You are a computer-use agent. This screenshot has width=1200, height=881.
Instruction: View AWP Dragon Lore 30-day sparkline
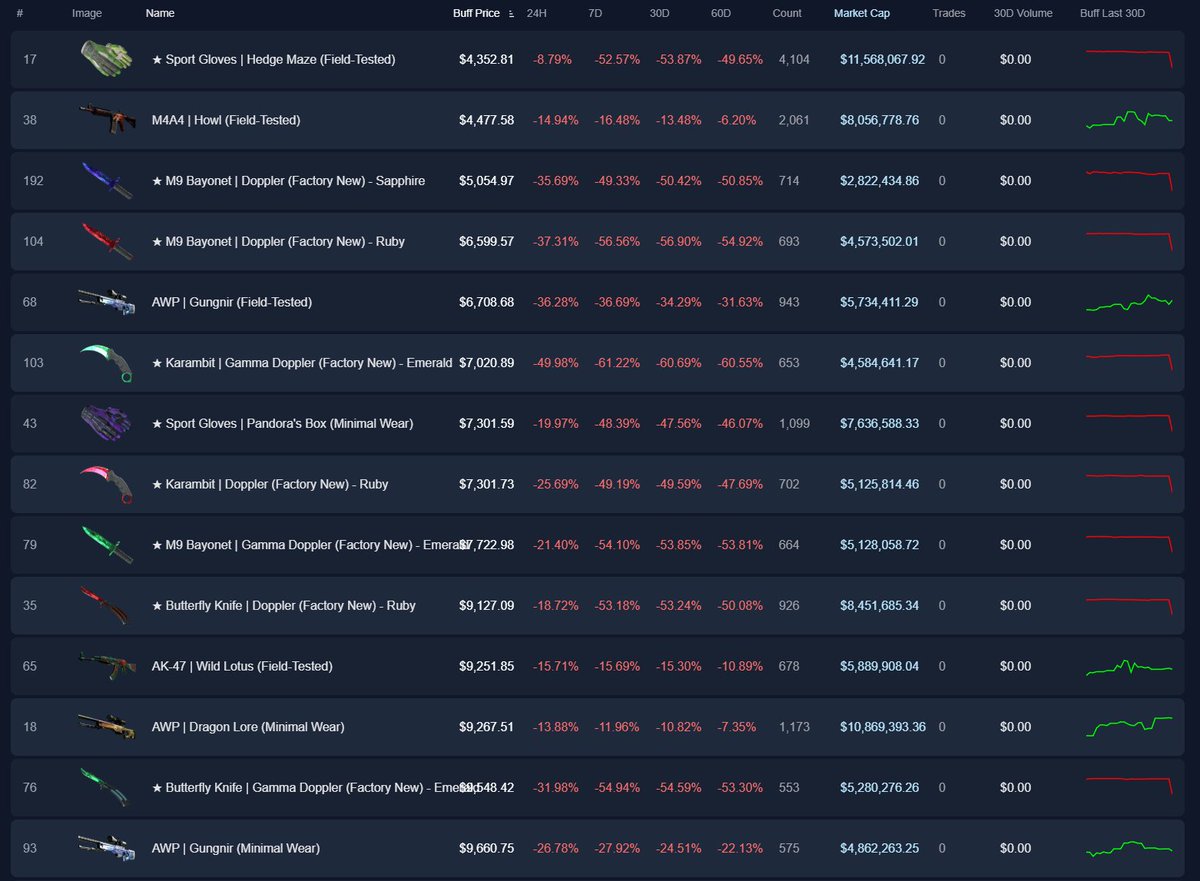coord(1130,726)
